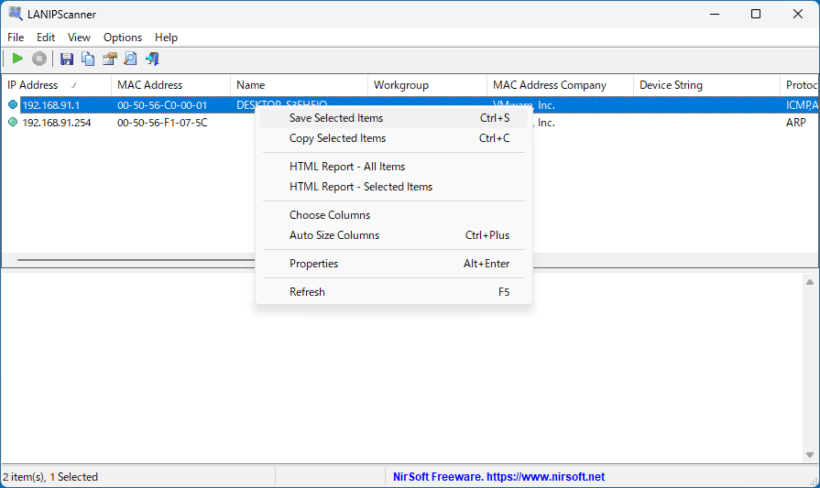Click the gray Stop scan icon
The image size is (820, 488).
(39, 59)
